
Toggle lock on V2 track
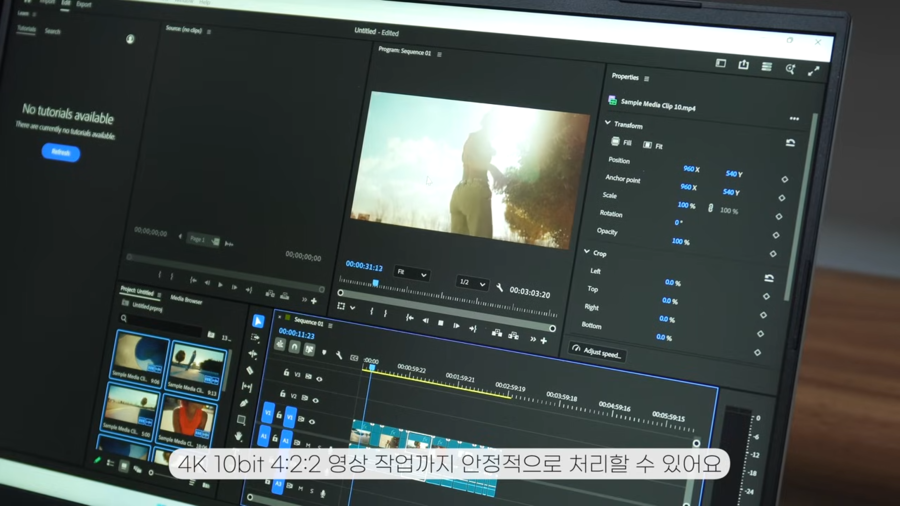pyautogui.click(x=282, y=394)
